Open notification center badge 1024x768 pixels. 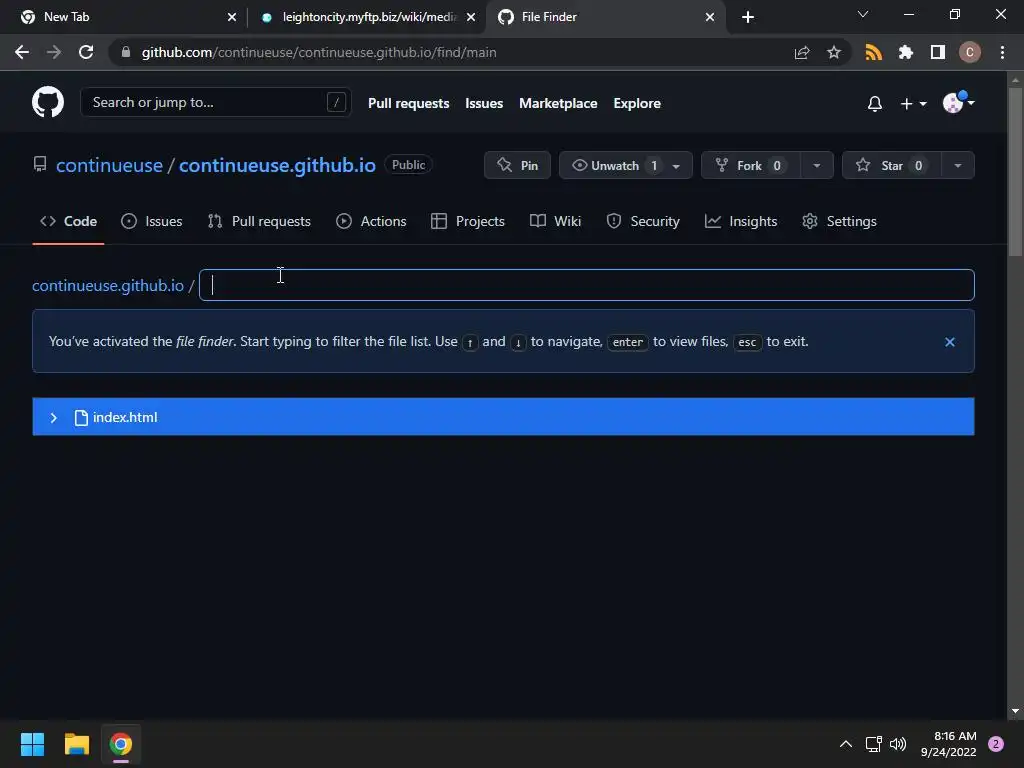pyautogui.click(x=996, y=744)
